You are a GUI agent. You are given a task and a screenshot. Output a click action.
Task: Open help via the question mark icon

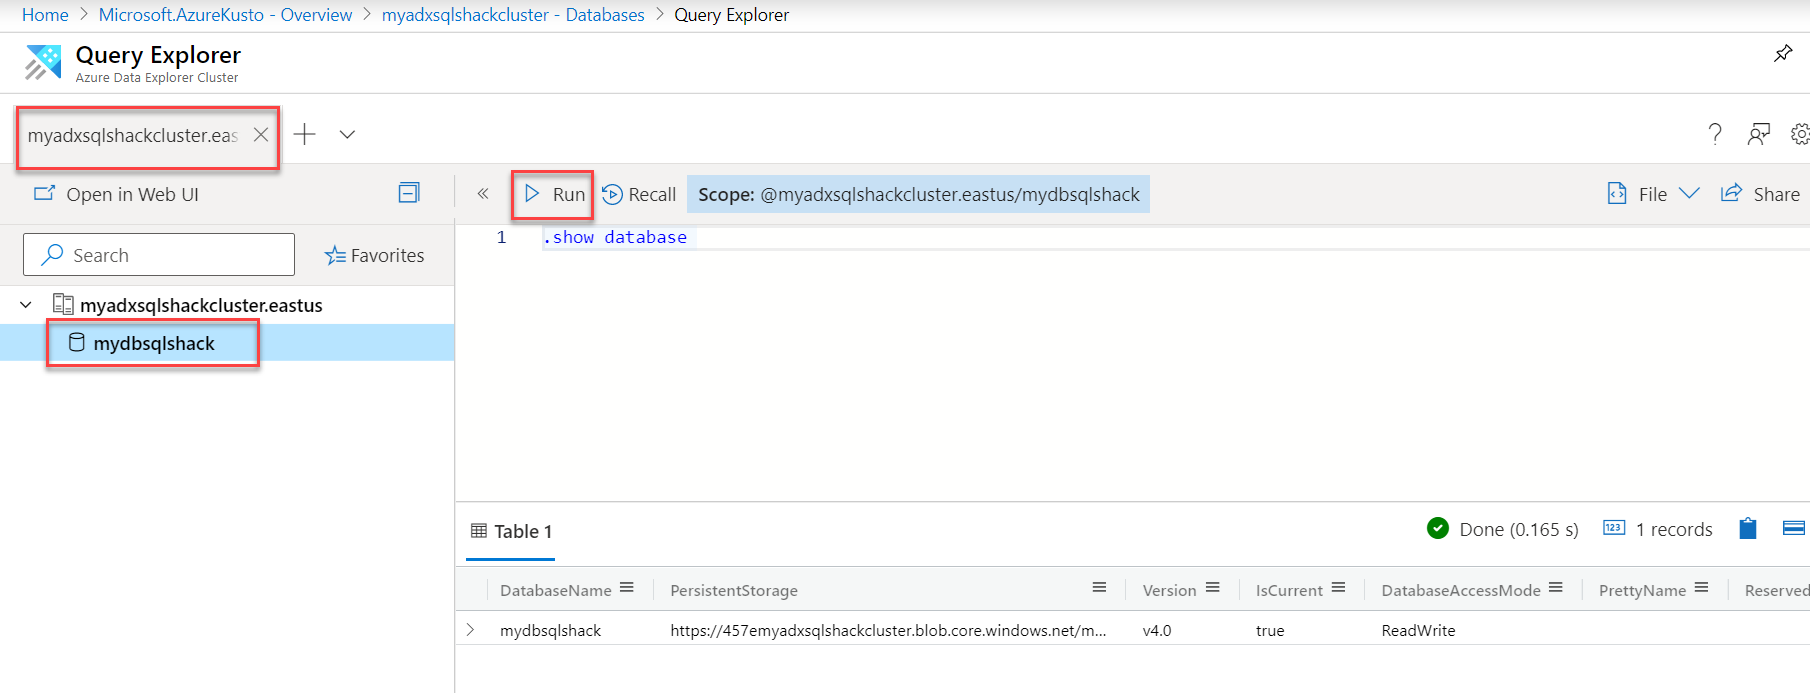click(x=1715, y=134)
